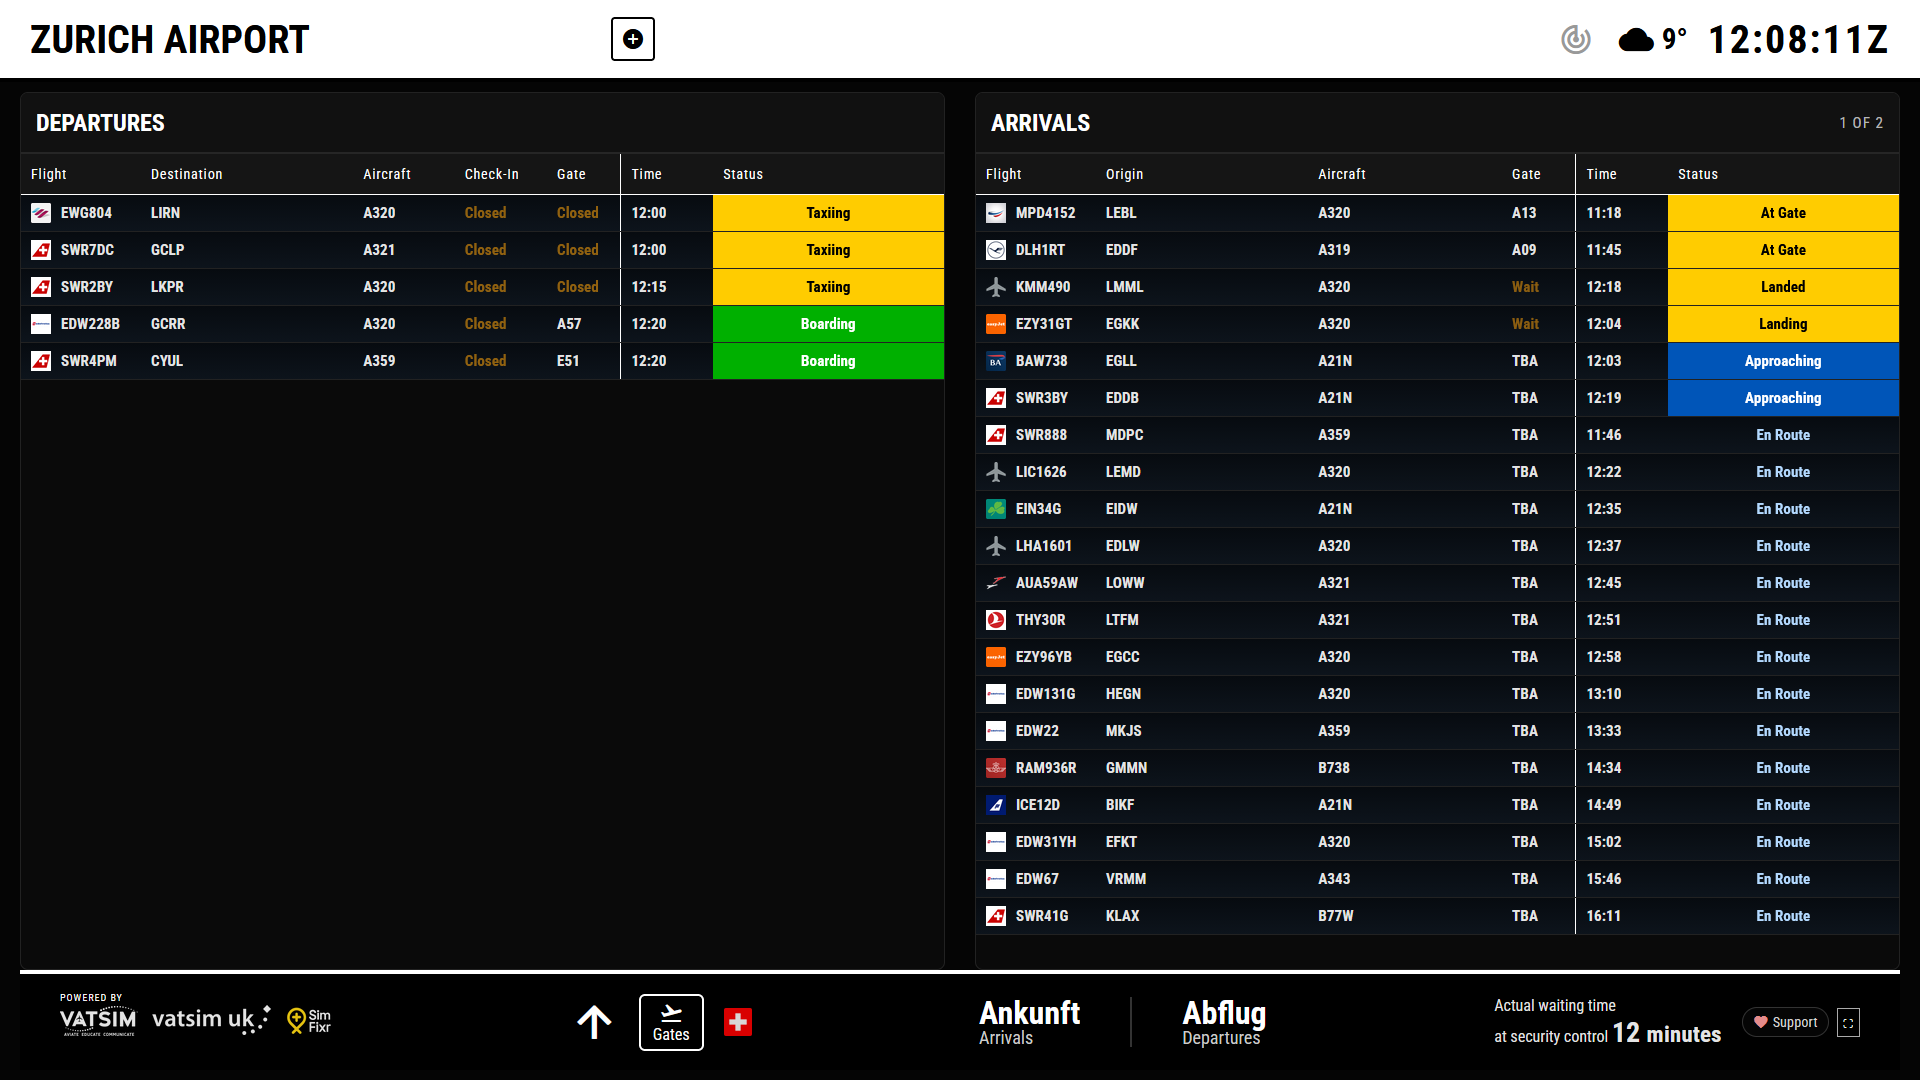Click the up arrow direction icon
Image resolution: width=1920 pixels, height=1080 pixels.
click(x=594, y=1022)
